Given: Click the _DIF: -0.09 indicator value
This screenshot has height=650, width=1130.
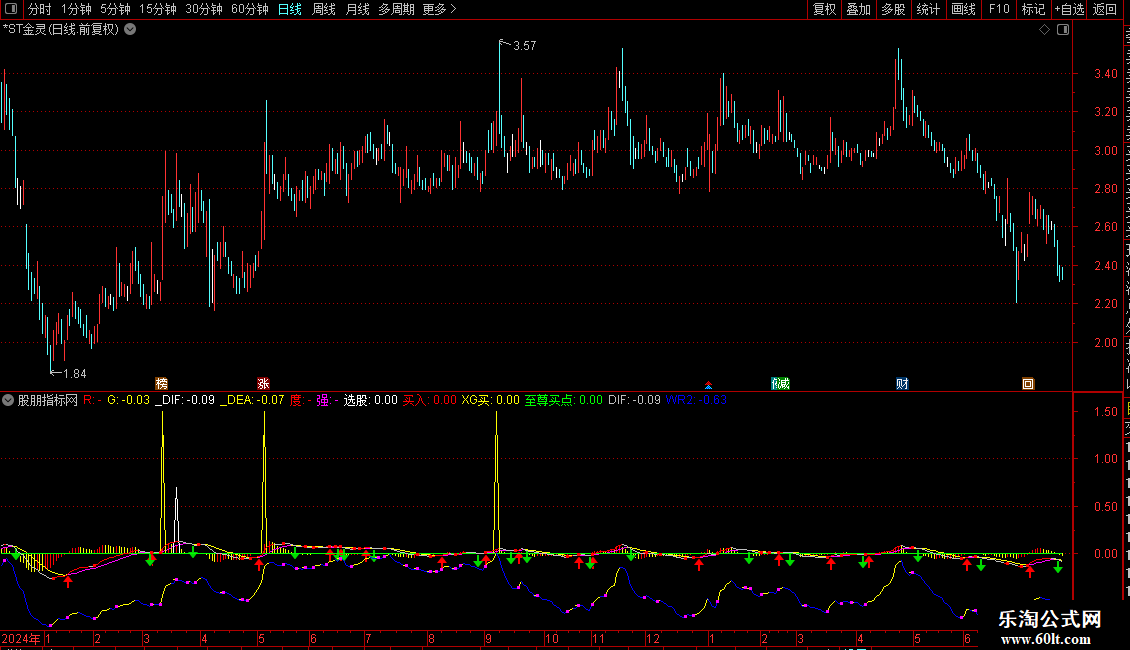Looking at the screenshot, I should [x=185, y=400].
